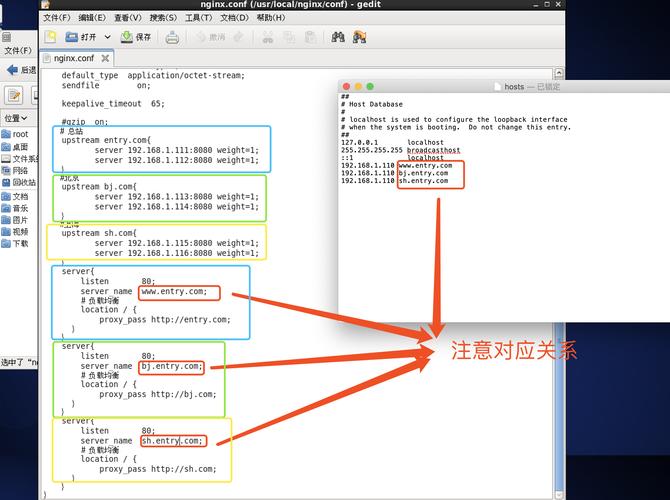Click the Print icon in toolbar

coord(172,37)
